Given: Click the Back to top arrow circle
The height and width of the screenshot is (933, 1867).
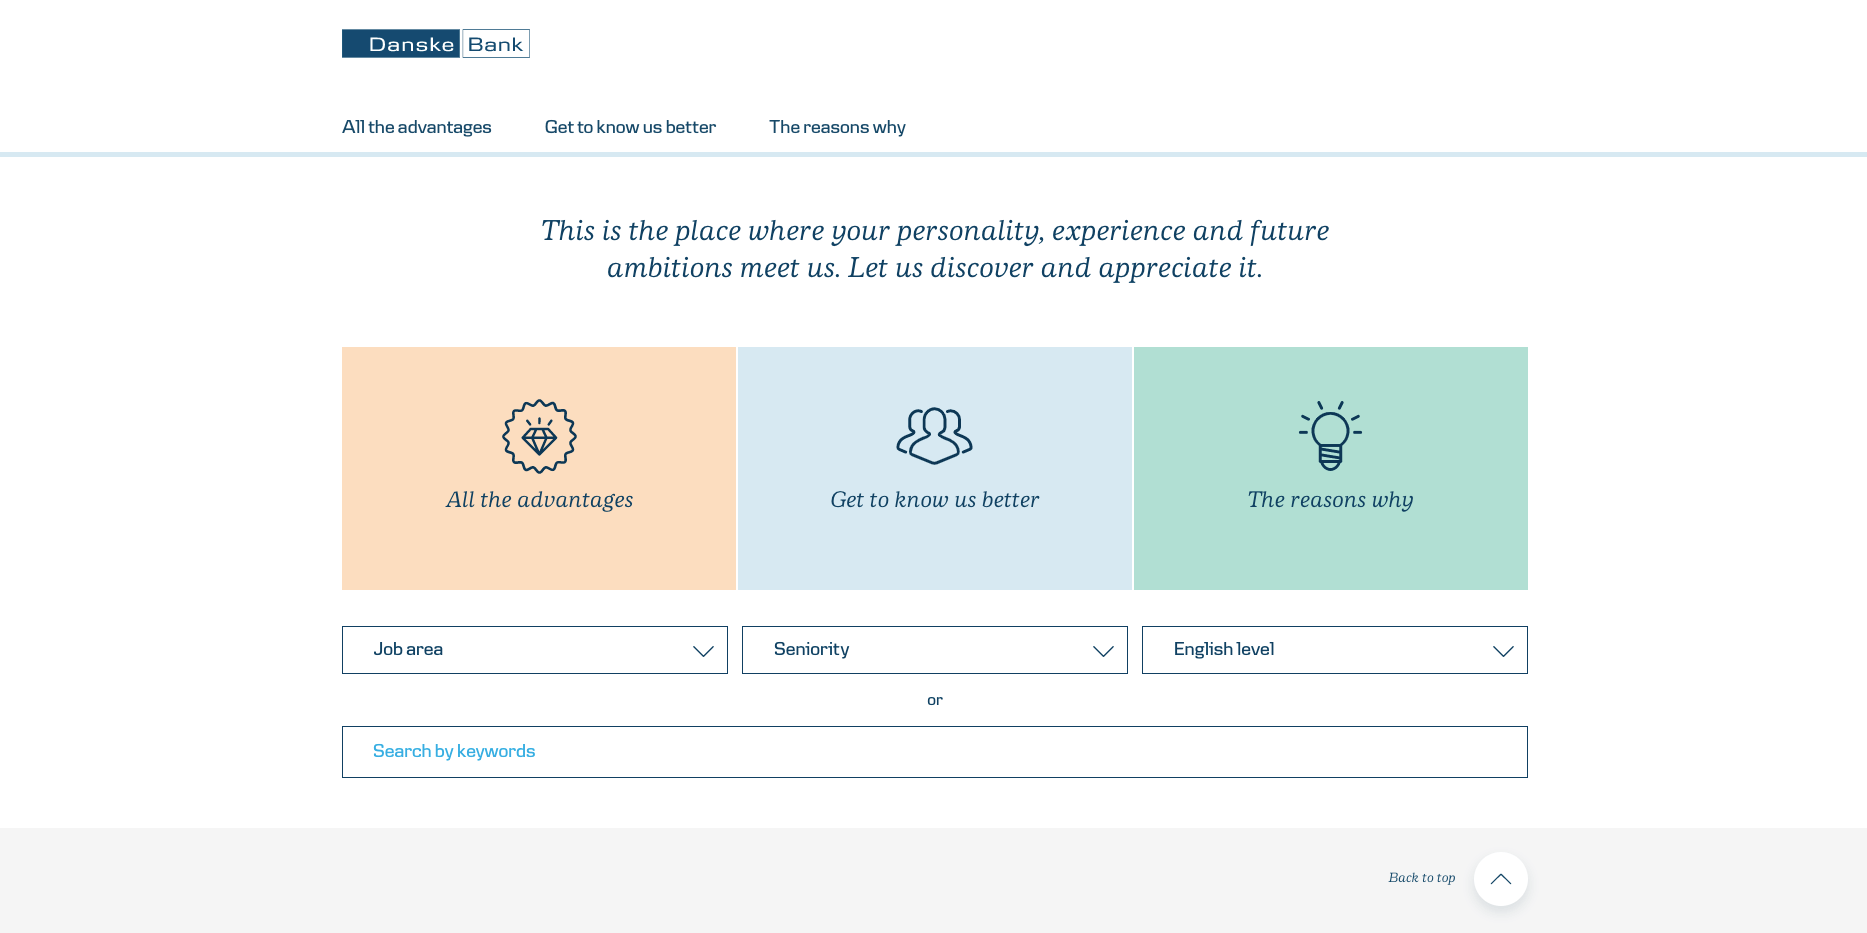Looking at the screenshot, I should pyautogui.click(x=1500, y=879).
